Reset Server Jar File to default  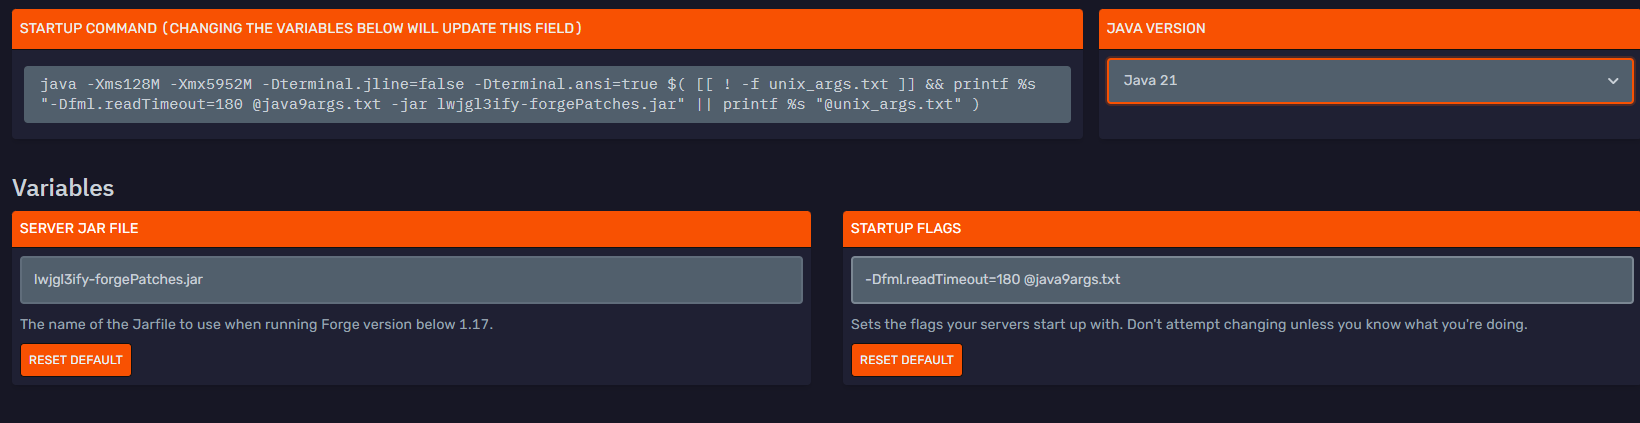[x=76, y=360]
